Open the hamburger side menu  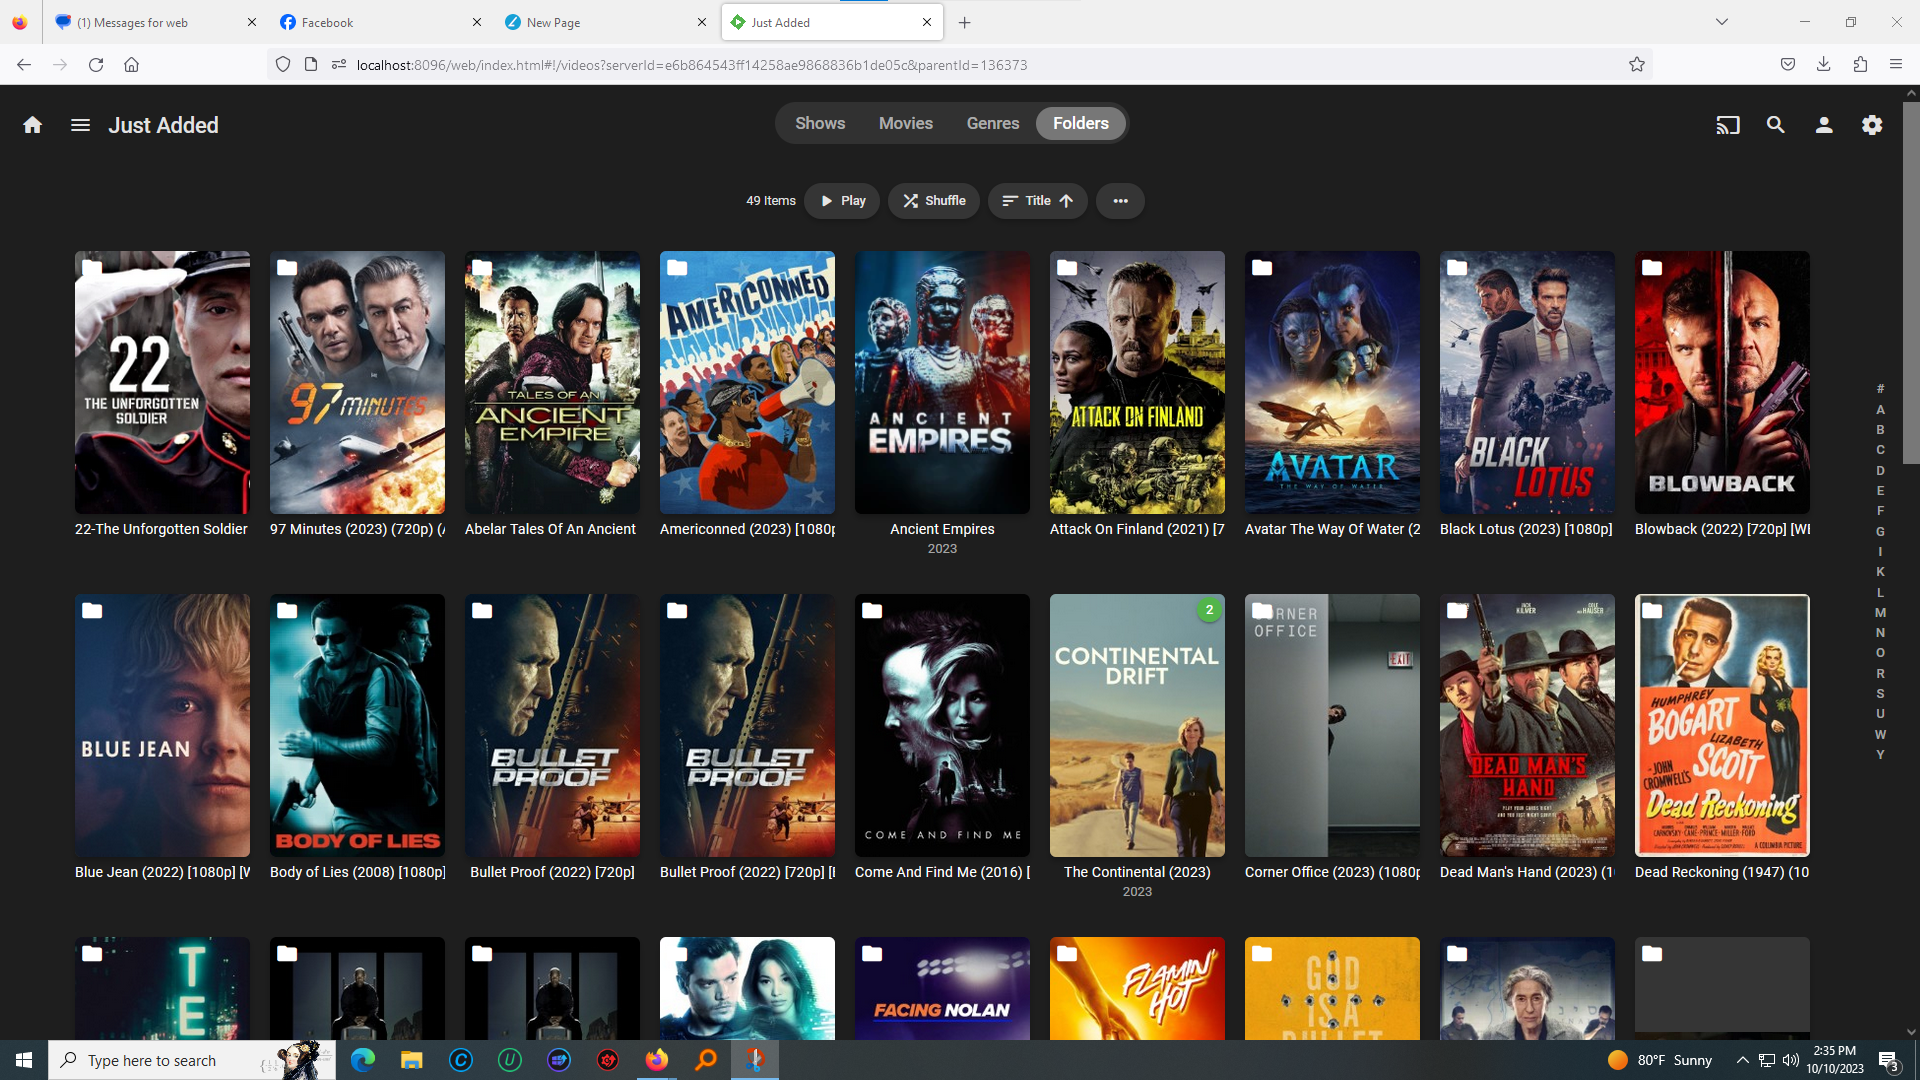click(x=80, y=125)
